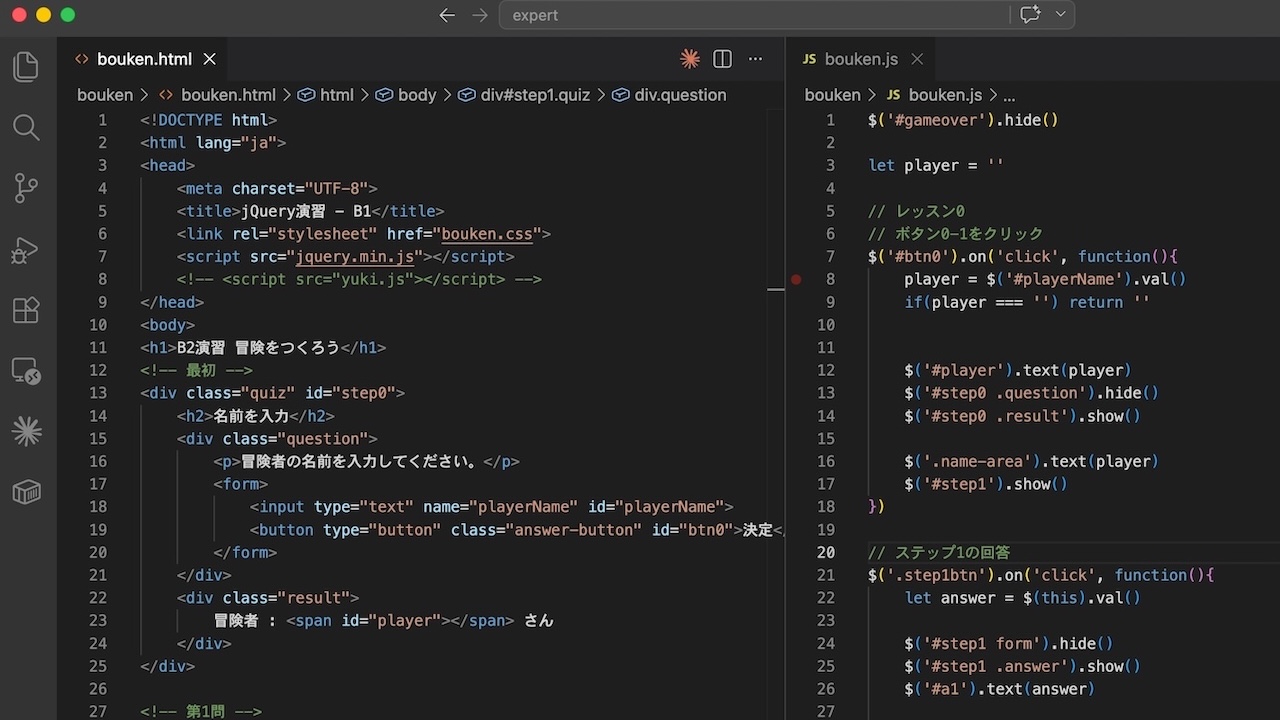The image size is (1280, 720).
Task: Click 'let player' on line 3 of bouken.js
Action: pos(913,165)
